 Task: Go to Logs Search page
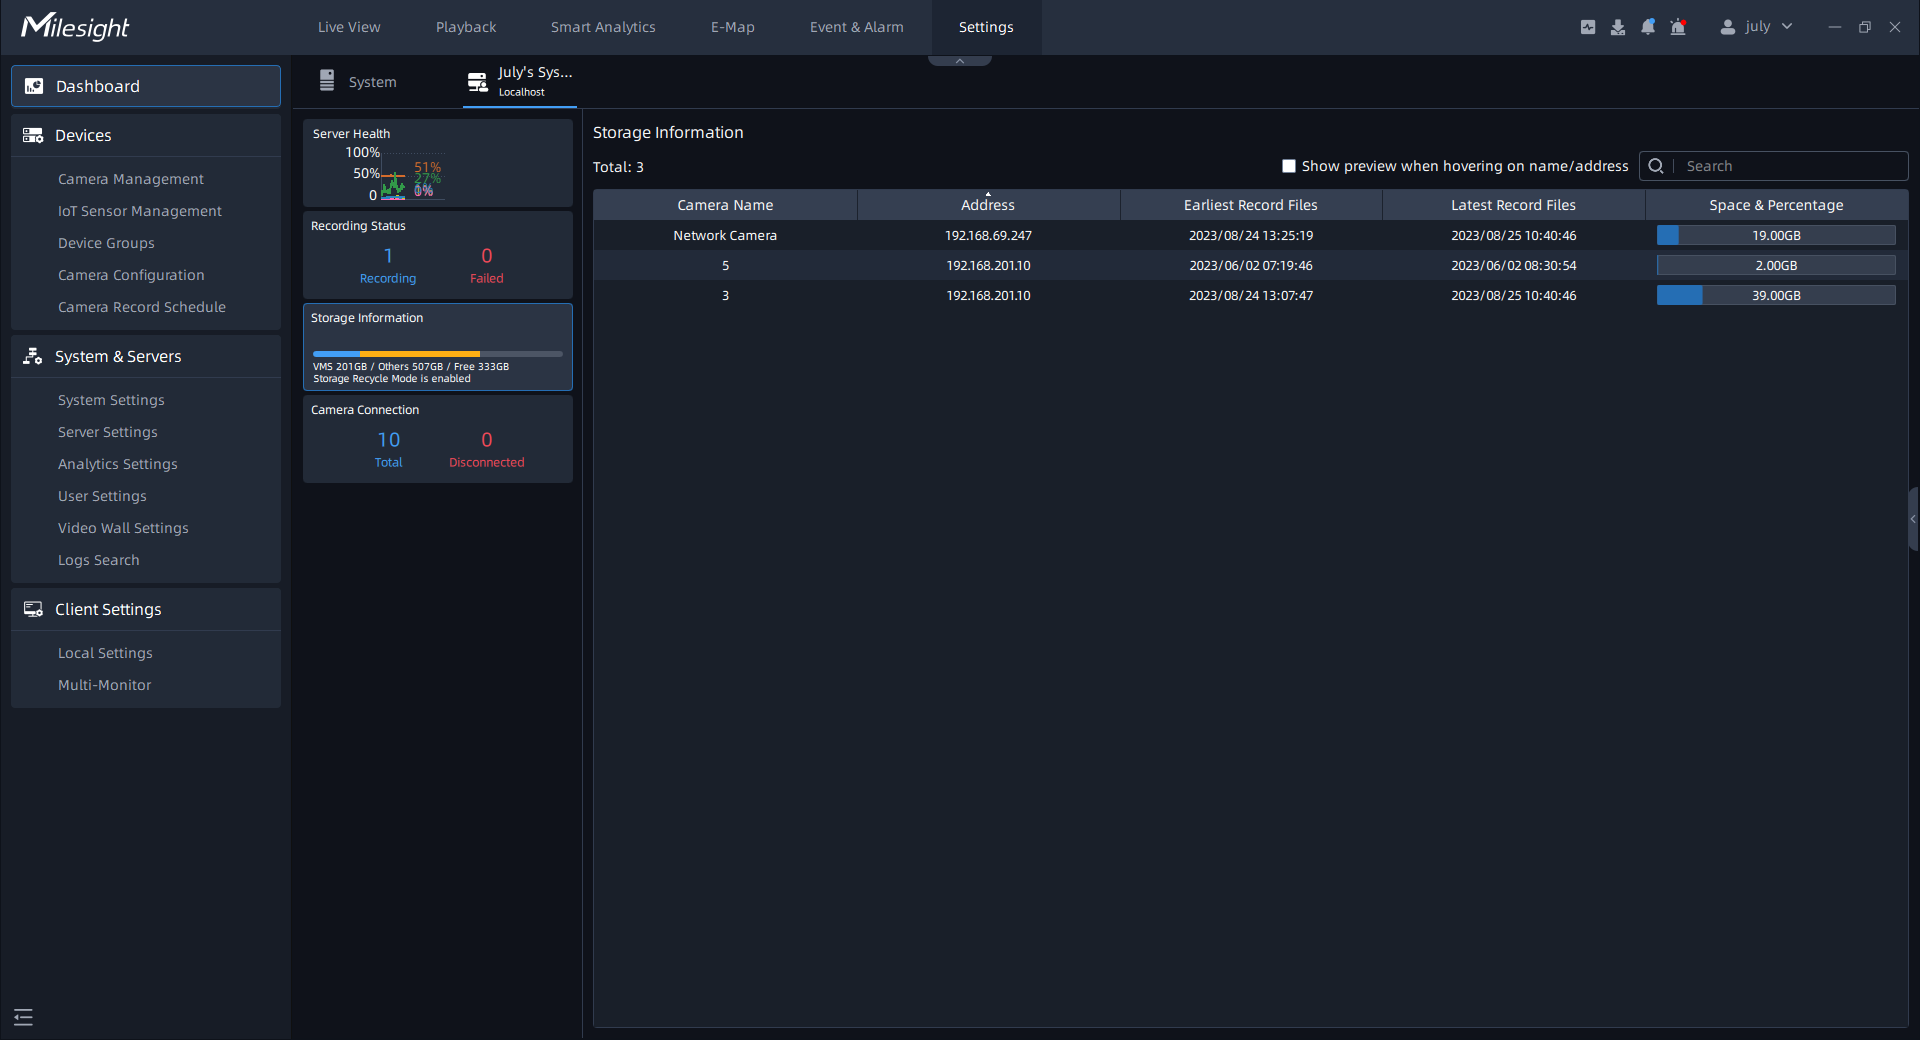(x=98, y=560)
